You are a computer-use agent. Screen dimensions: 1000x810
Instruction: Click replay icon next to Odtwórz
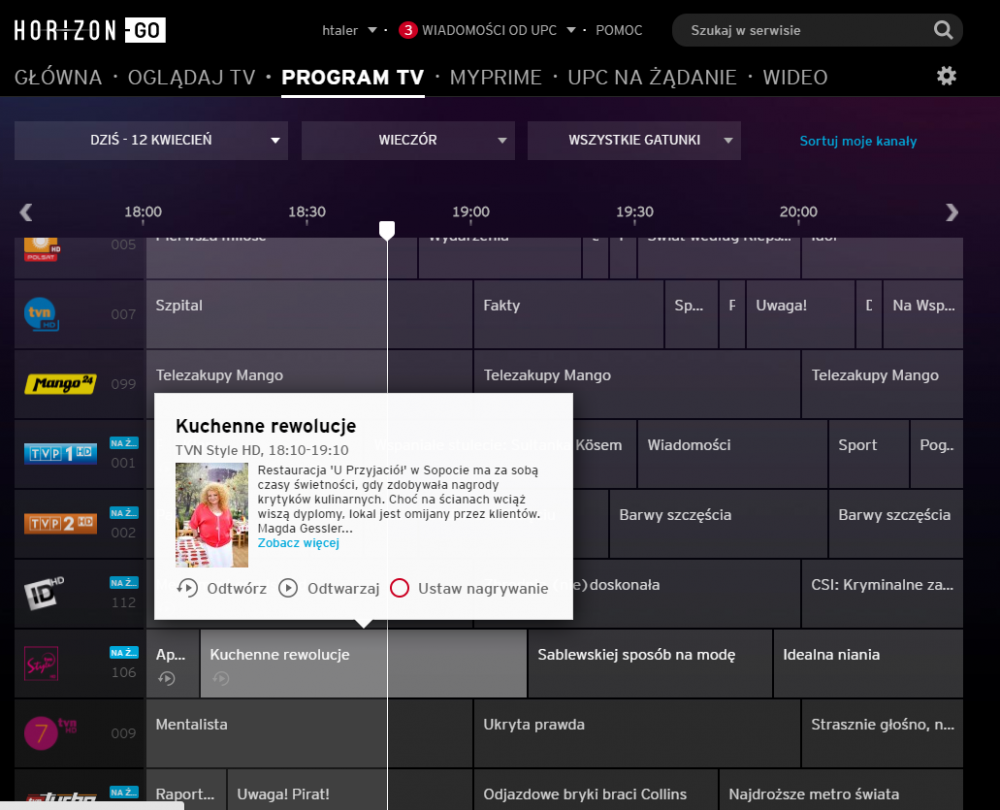(x=187, y=587)
